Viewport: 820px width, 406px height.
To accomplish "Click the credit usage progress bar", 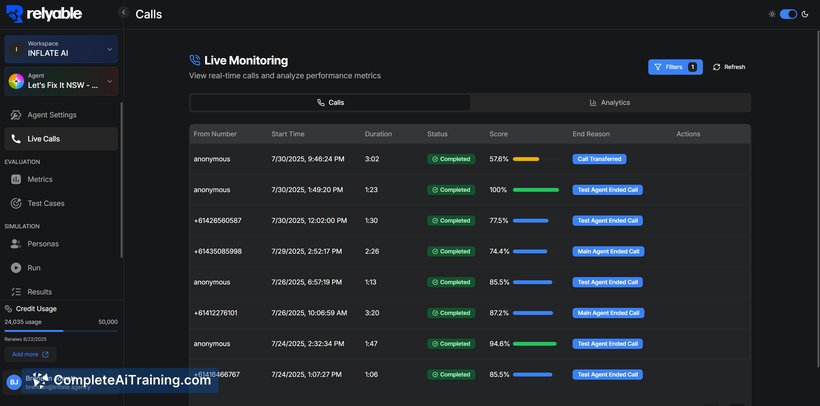I will [x=61, y=331].
